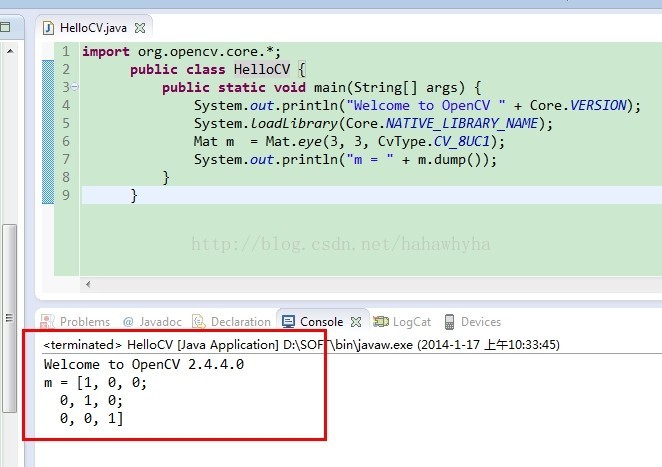Click line number 9 in the gutter
The image size is (662, 467).
(x=66, y=195)
